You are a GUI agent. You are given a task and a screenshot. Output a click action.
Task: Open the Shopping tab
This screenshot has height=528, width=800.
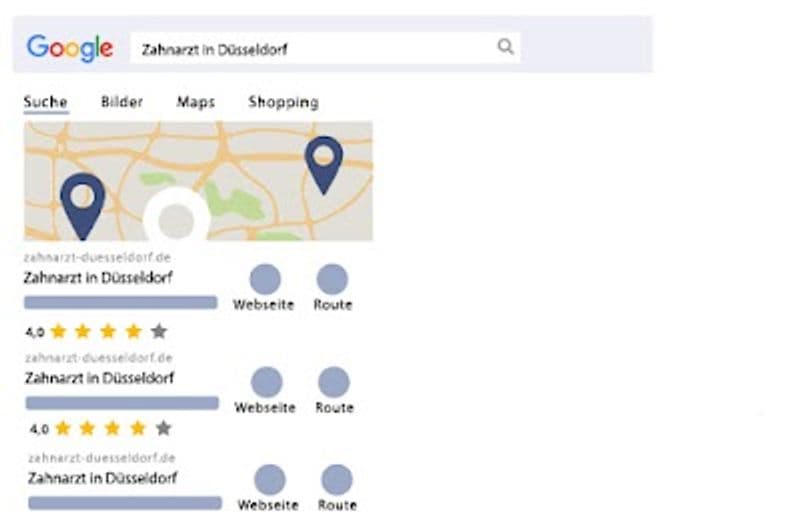[284, 103]
